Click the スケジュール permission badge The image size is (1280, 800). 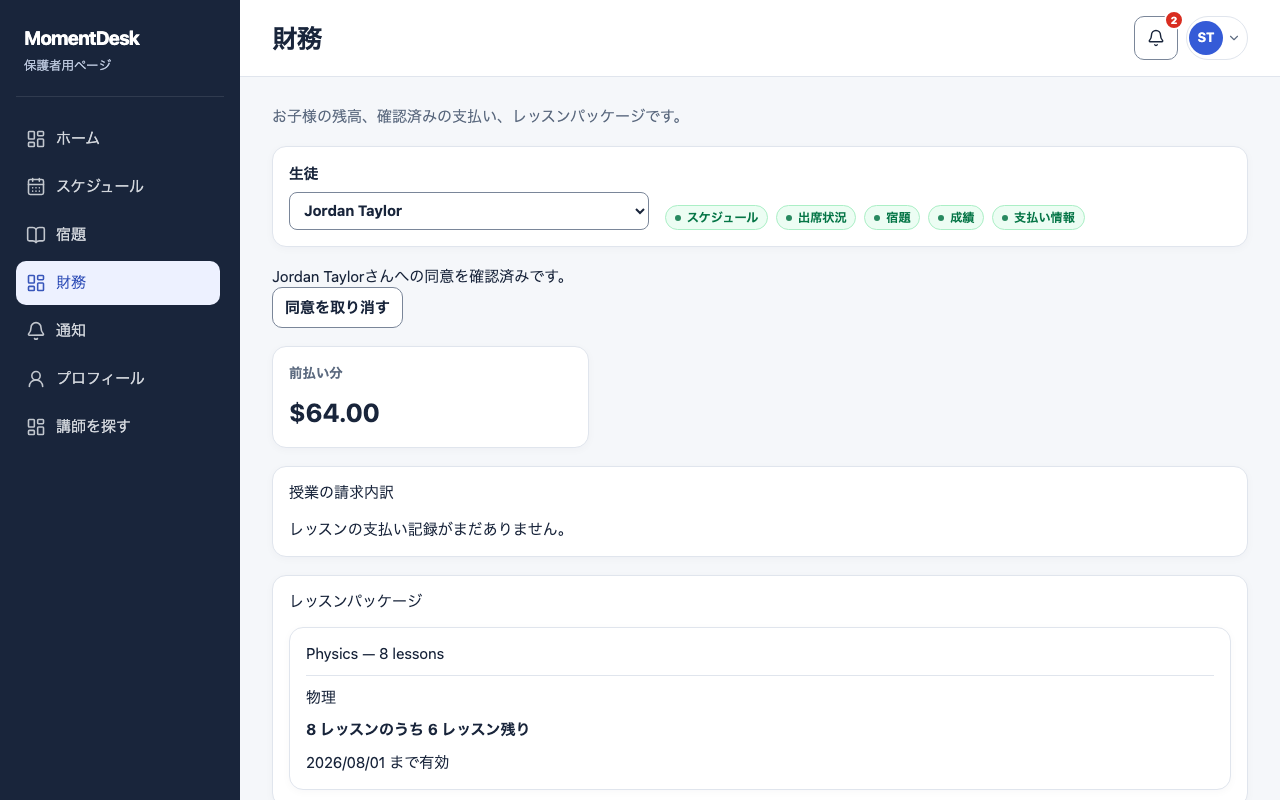(716, 218)
